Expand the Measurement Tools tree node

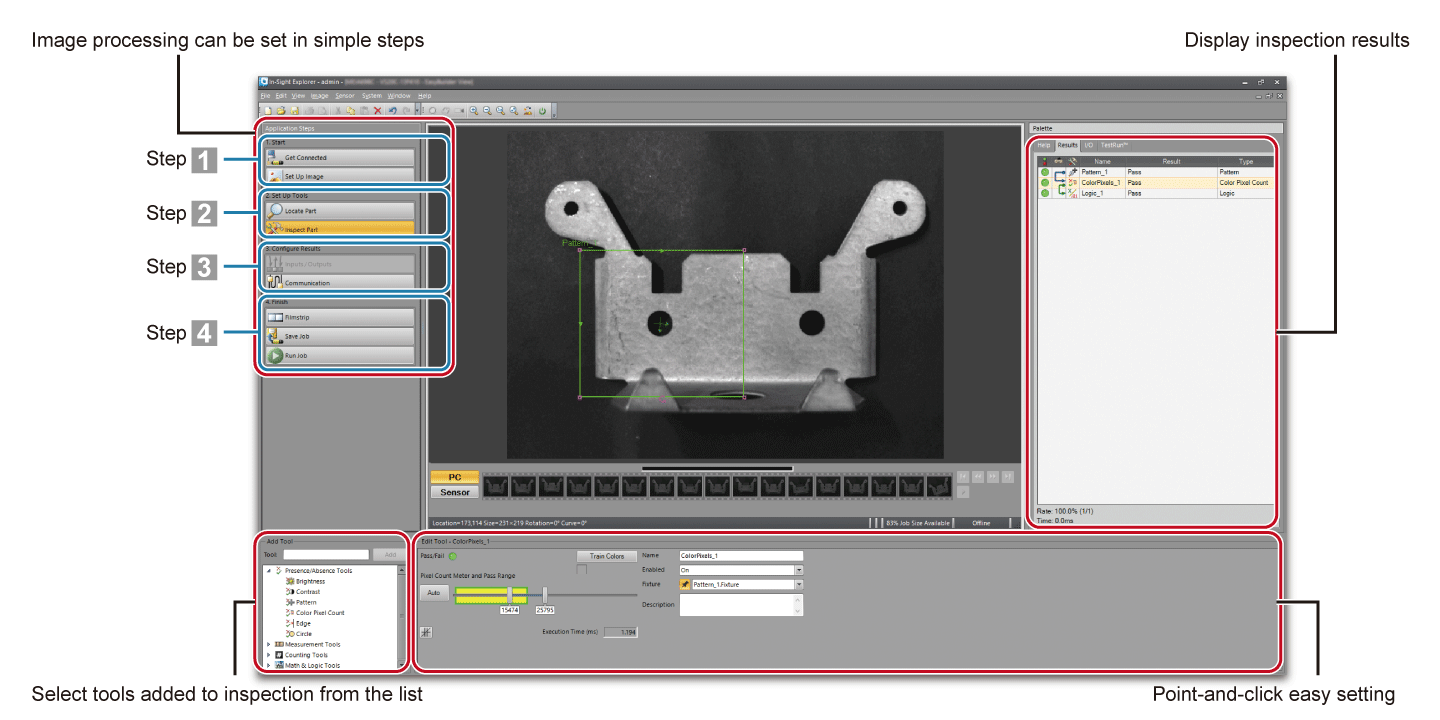[268, 645]
